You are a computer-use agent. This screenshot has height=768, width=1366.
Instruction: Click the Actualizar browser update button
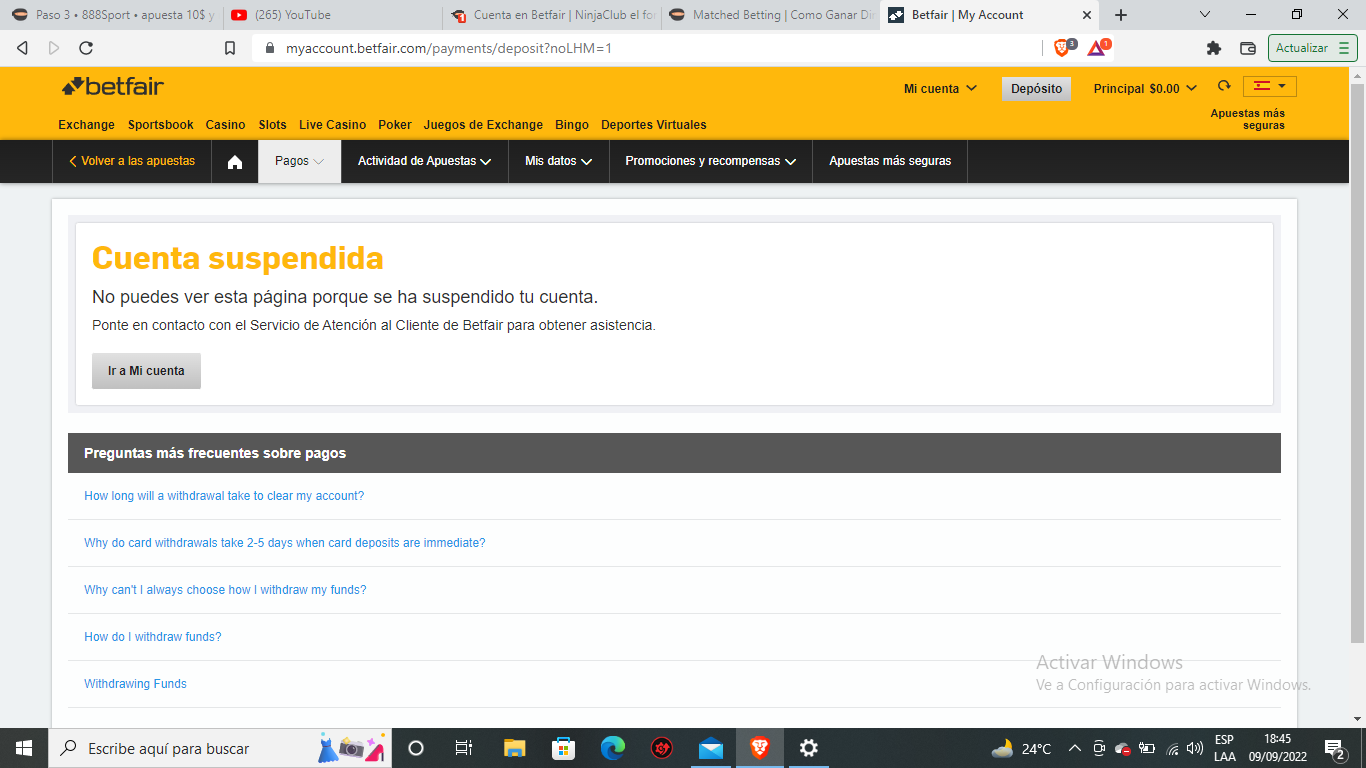pos(1313,48)
